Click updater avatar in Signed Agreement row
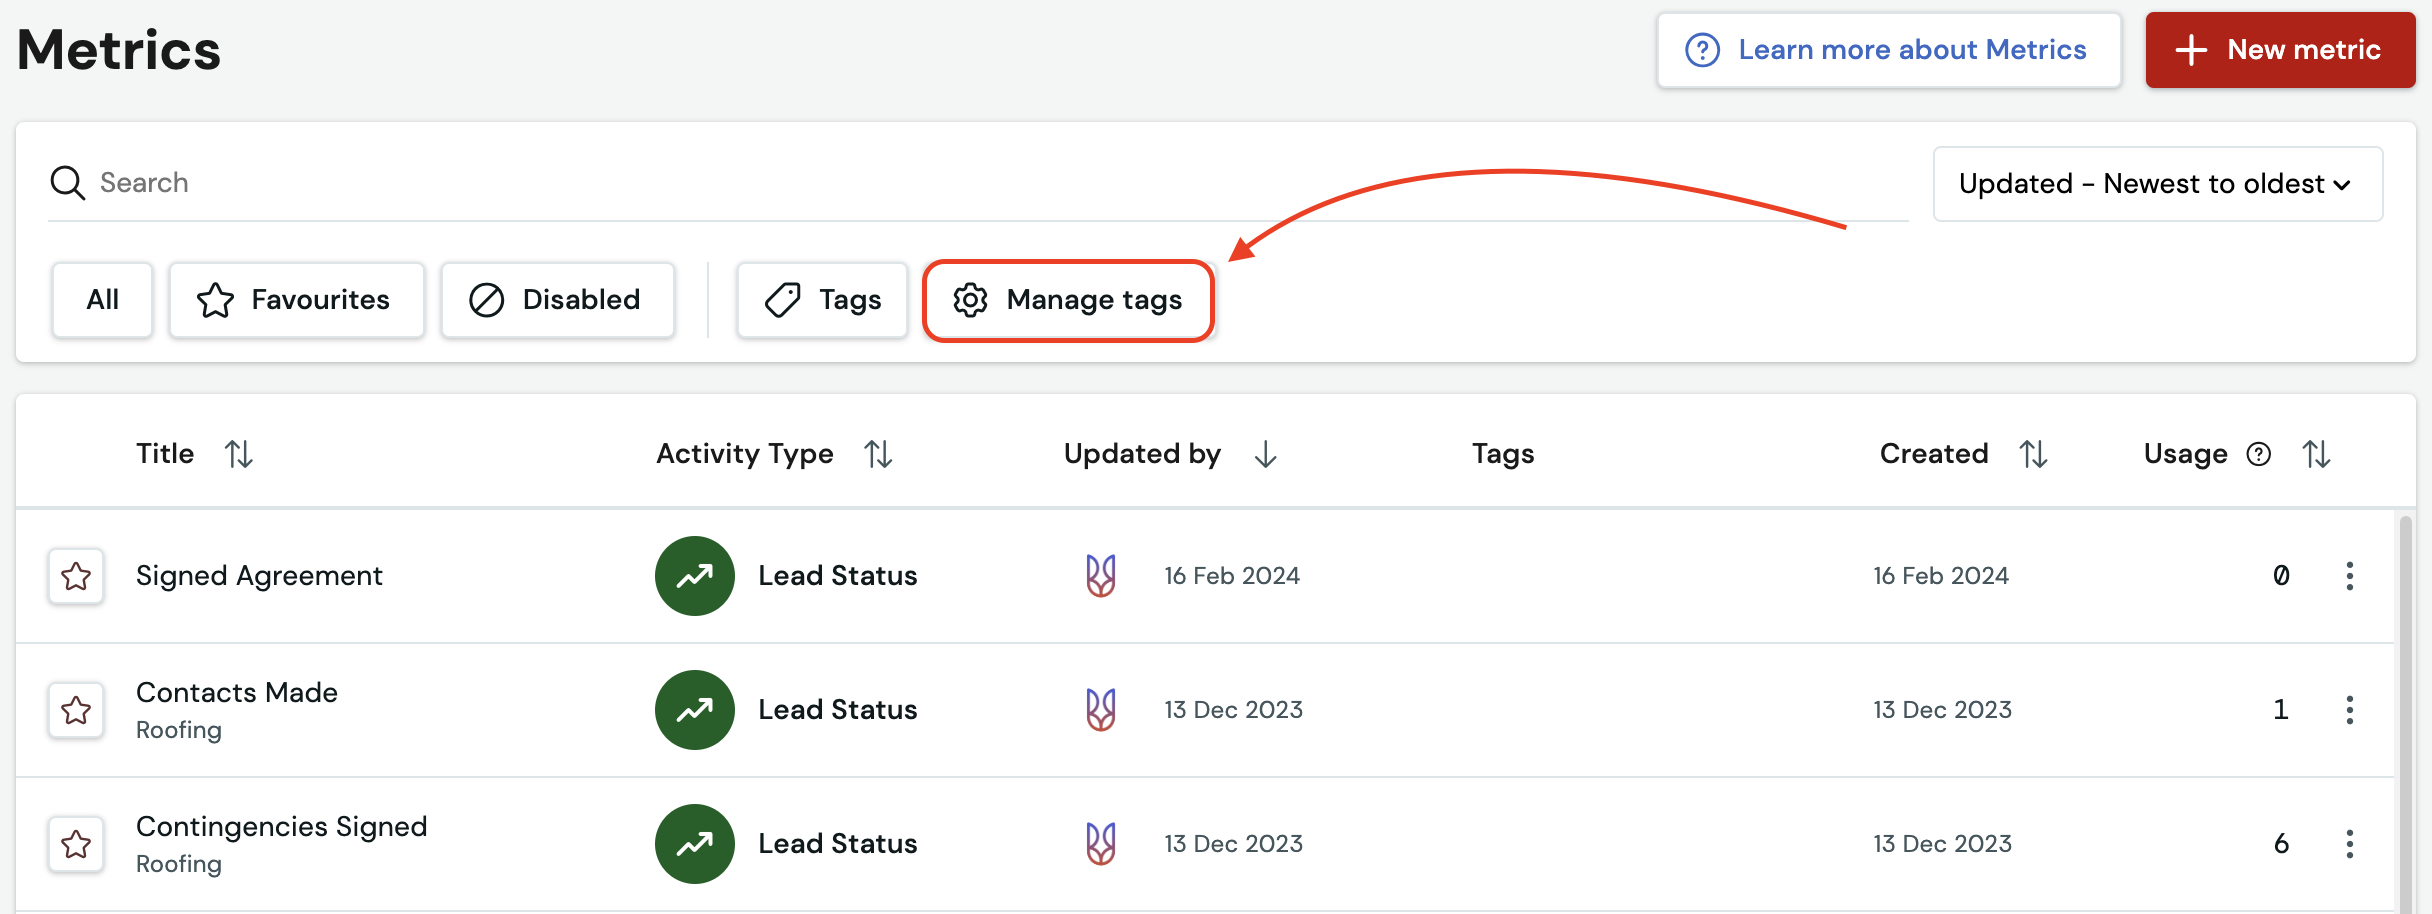Image resolution: width=2432 pixels, height=914 pixels. click(1101, 576)
